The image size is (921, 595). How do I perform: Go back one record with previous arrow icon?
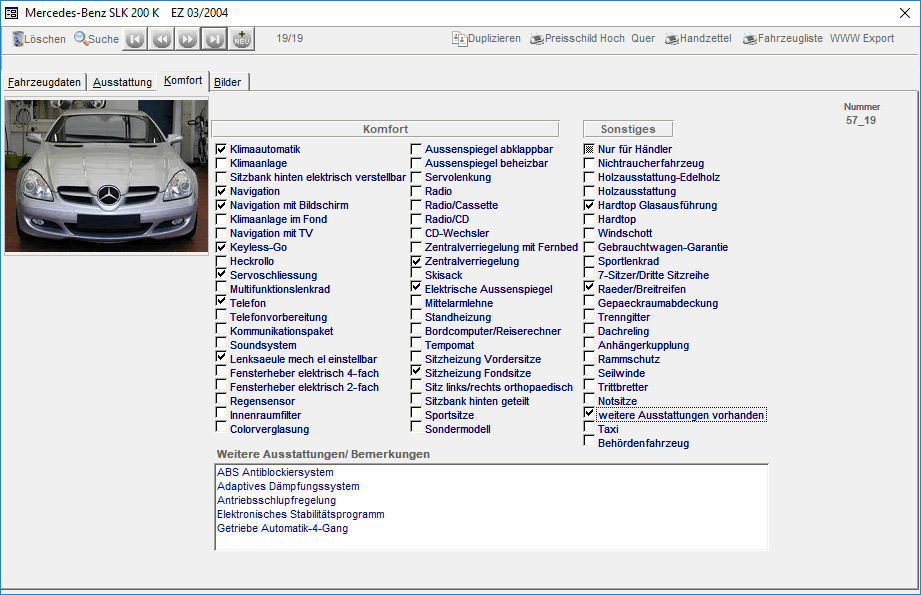162,39
